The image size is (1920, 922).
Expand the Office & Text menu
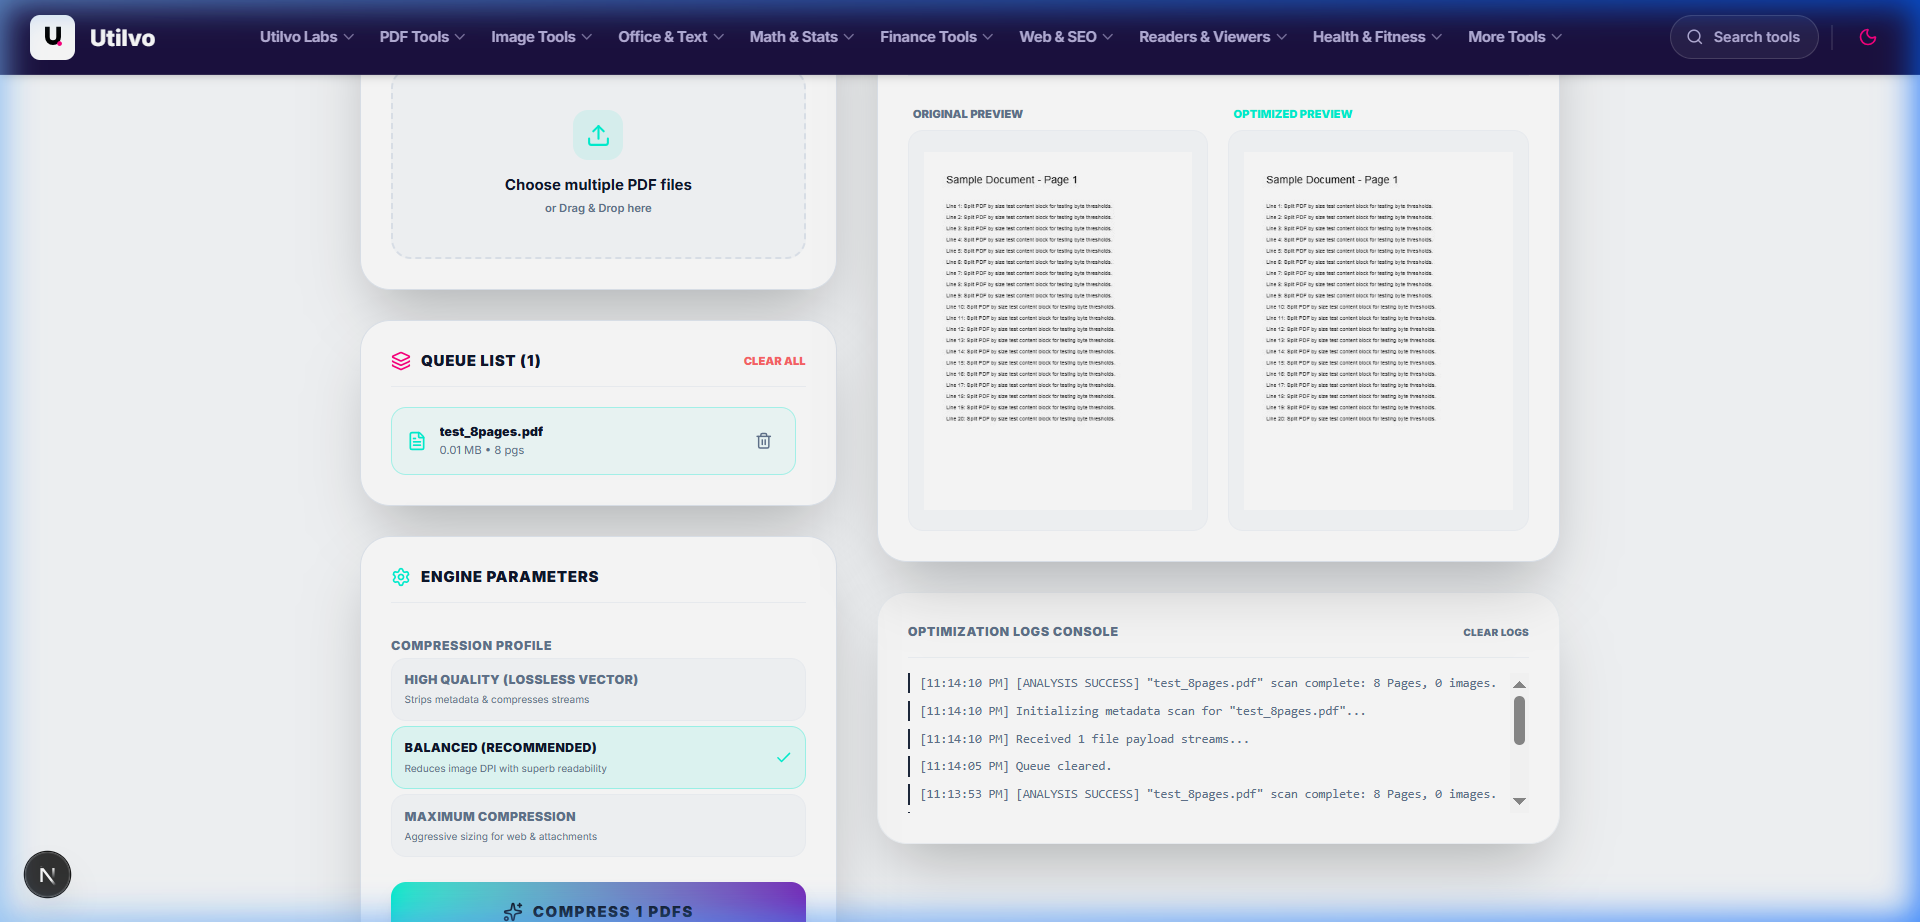point(671,37)
